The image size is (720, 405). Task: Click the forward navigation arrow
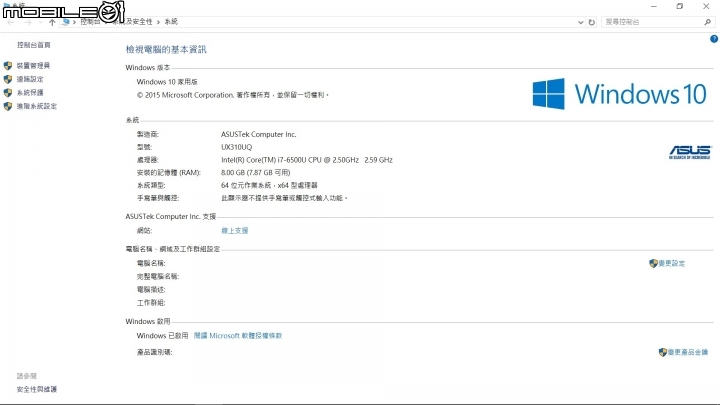pos(28,22)
